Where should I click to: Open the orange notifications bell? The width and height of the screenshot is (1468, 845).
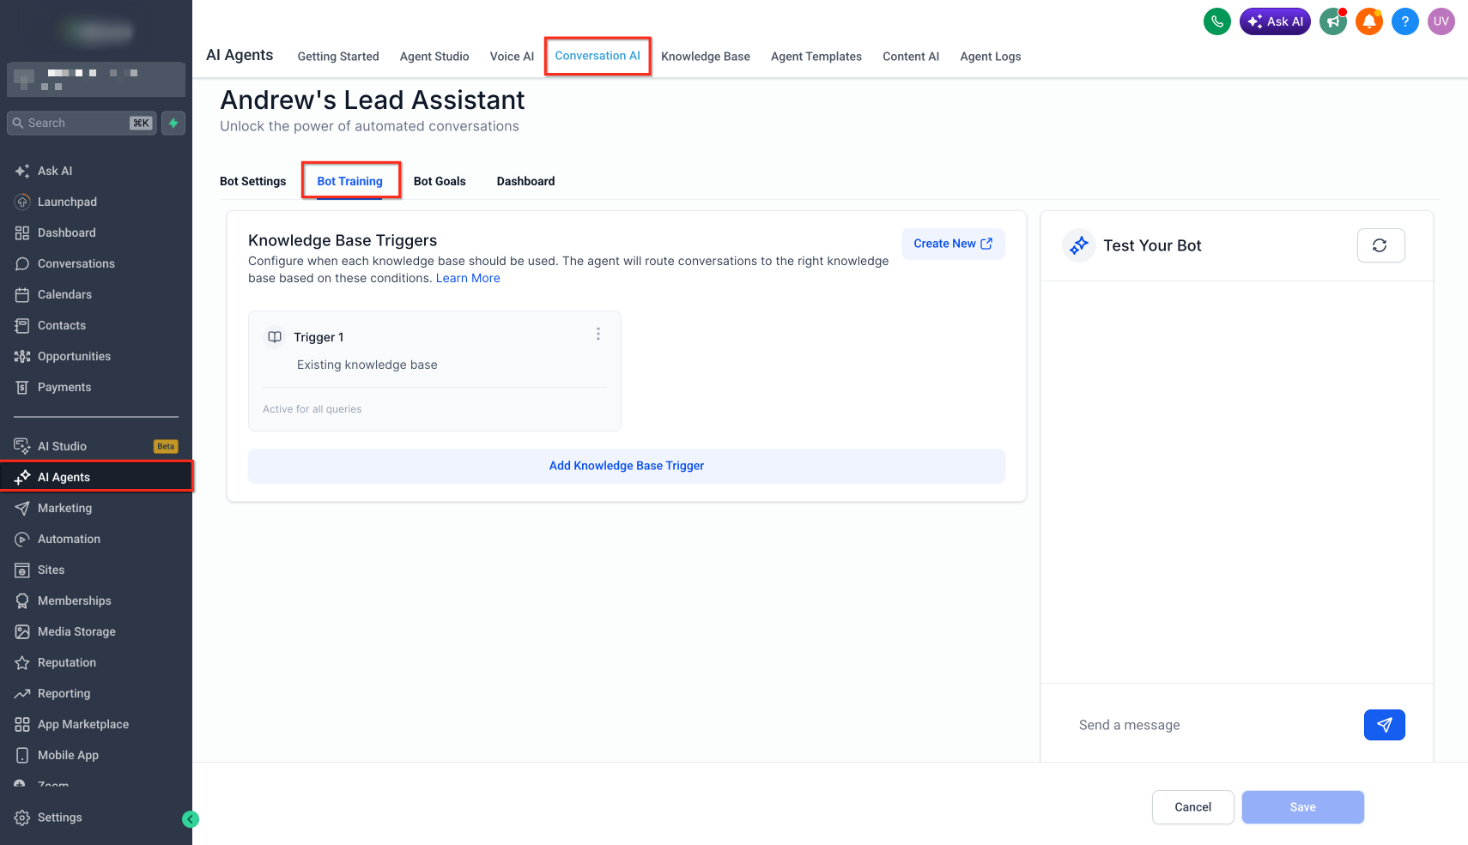click(1369, 21)
